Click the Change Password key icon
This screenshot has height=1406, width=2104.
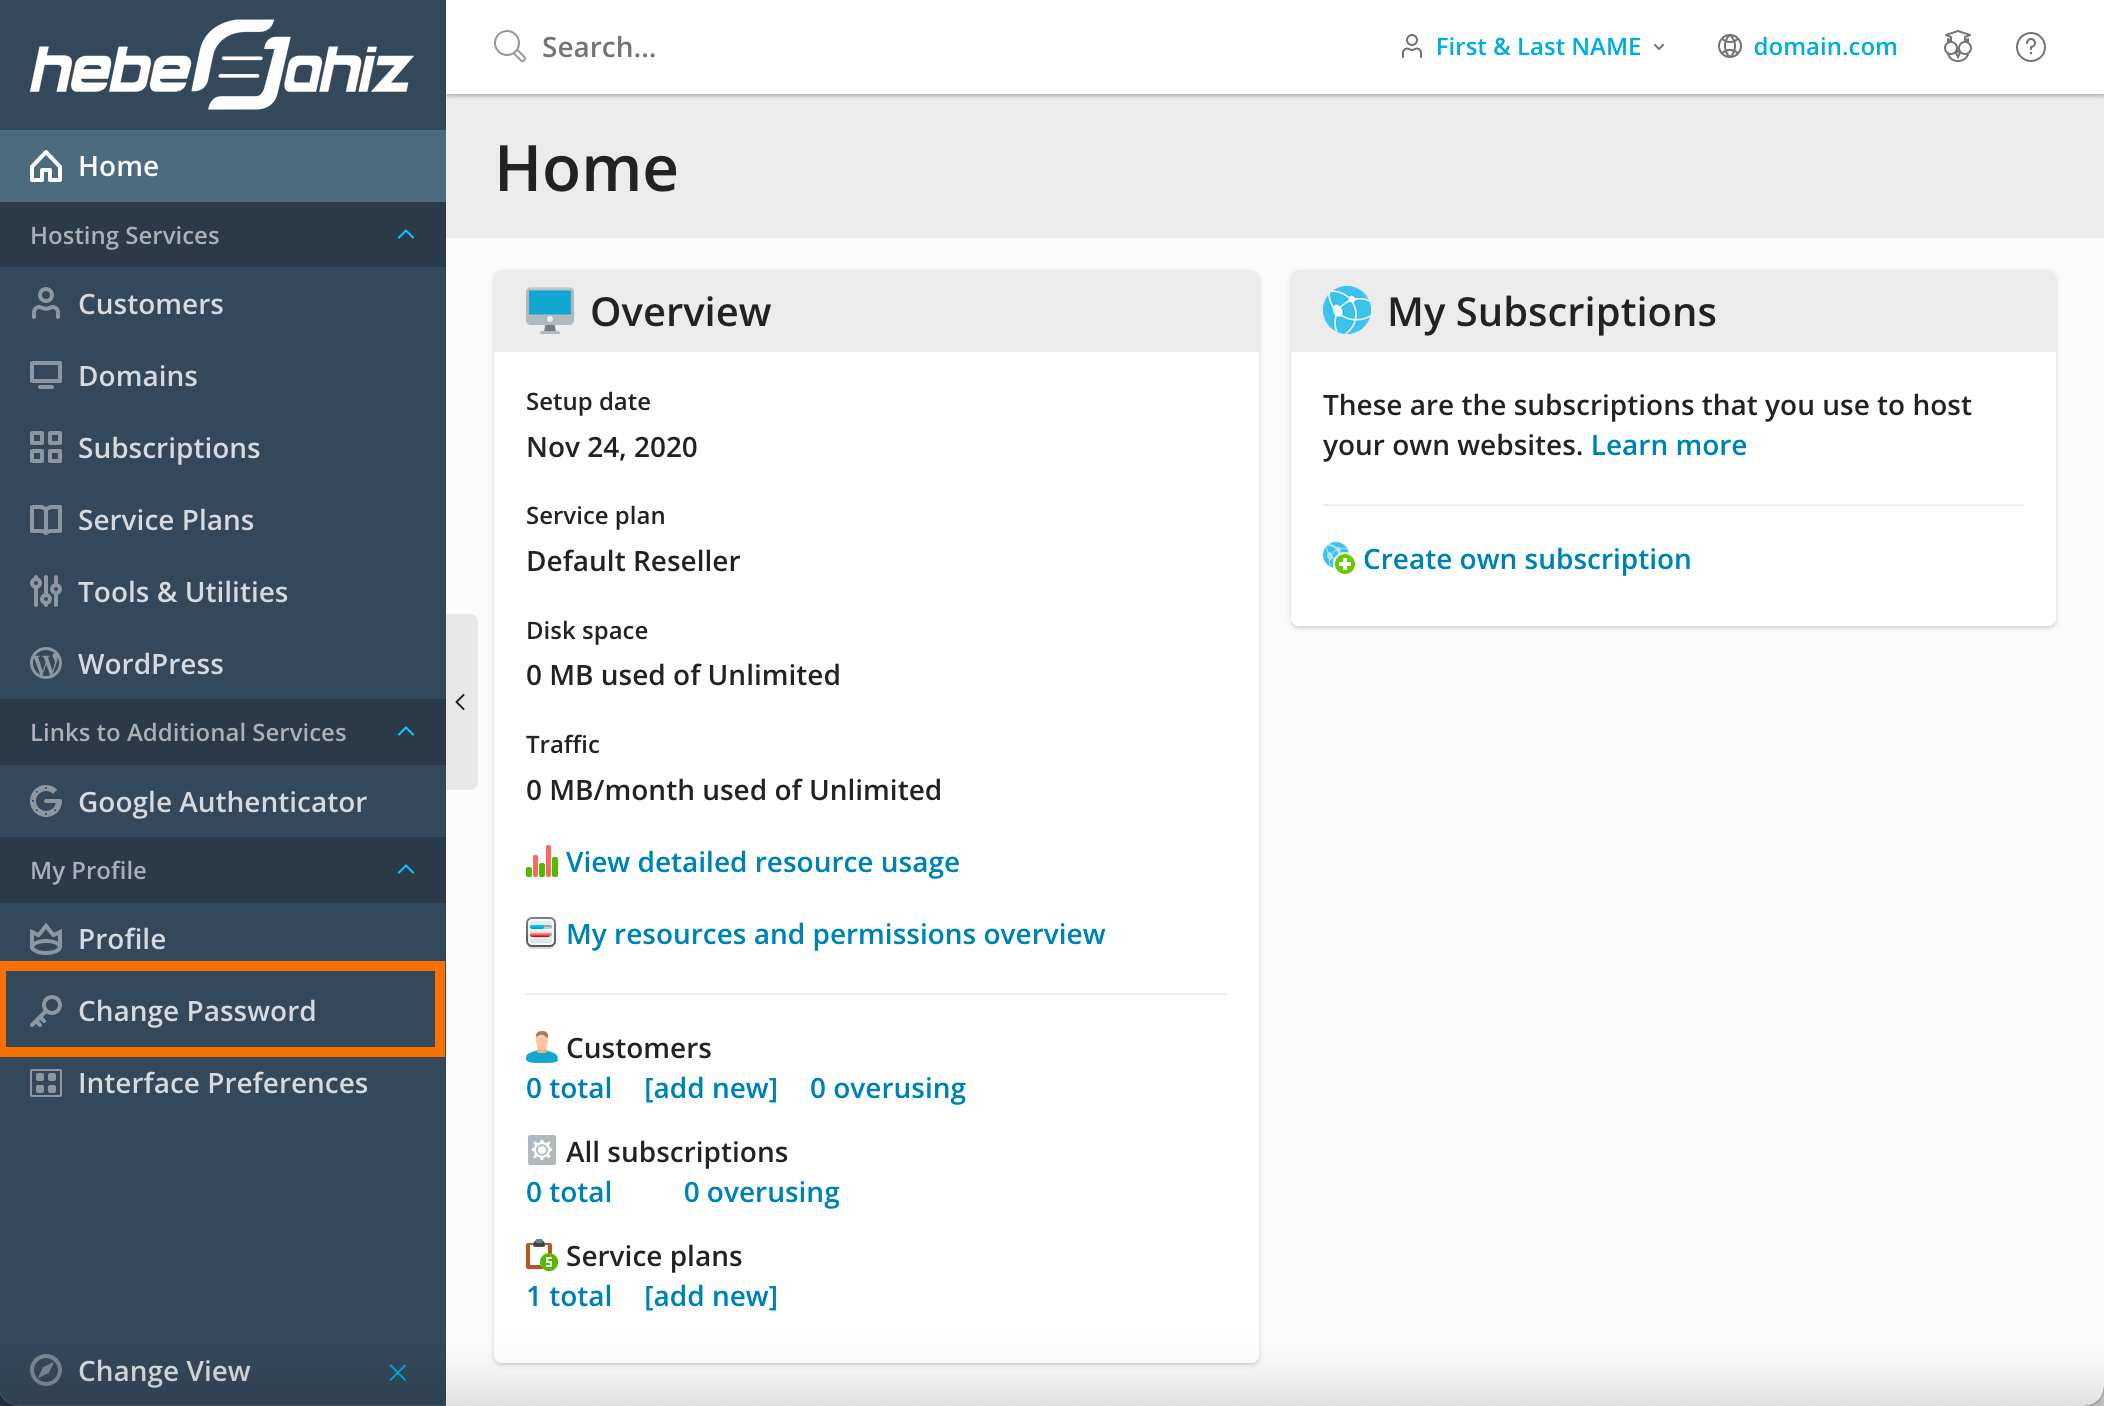tap(46, 1011)
